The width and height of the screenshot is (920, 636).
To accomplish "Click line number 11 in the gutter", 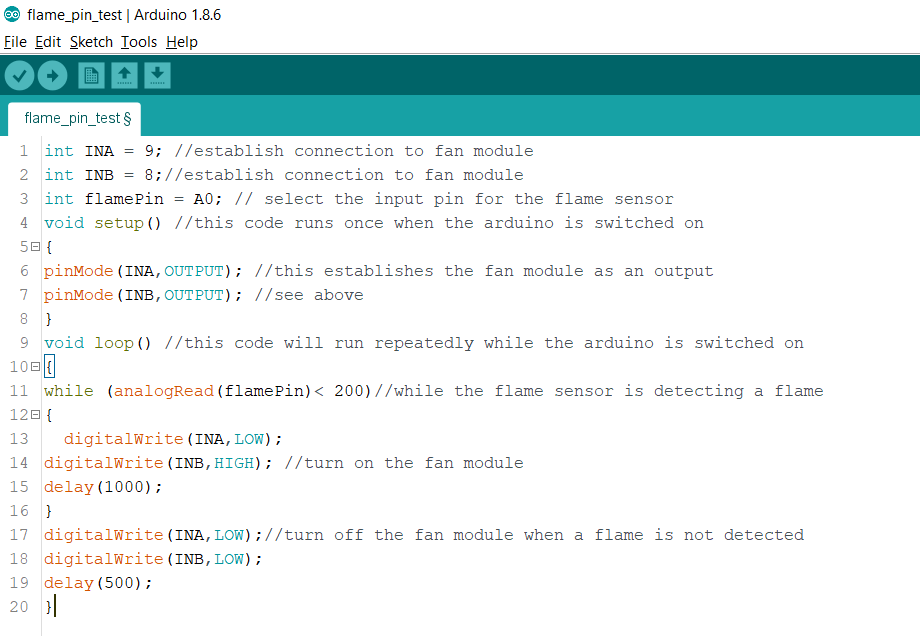I will point(18,391).
